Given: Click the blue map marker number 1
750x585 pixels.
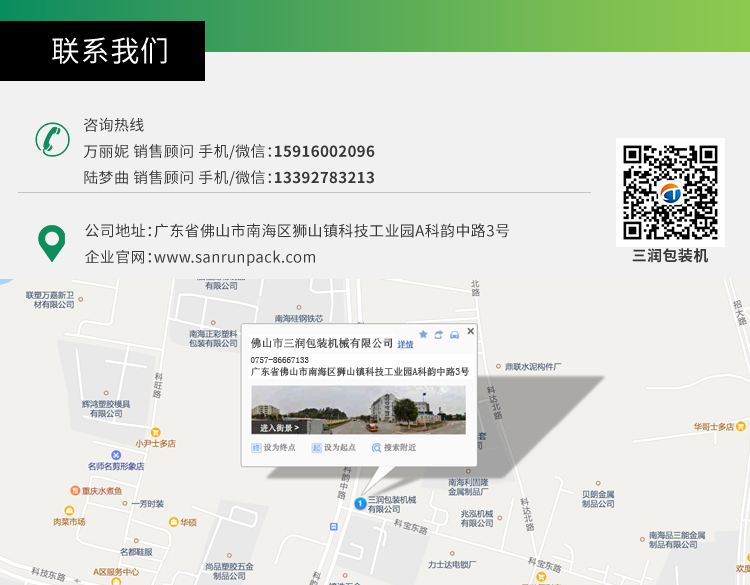Looking at the screenshot, I should (360, 503).
